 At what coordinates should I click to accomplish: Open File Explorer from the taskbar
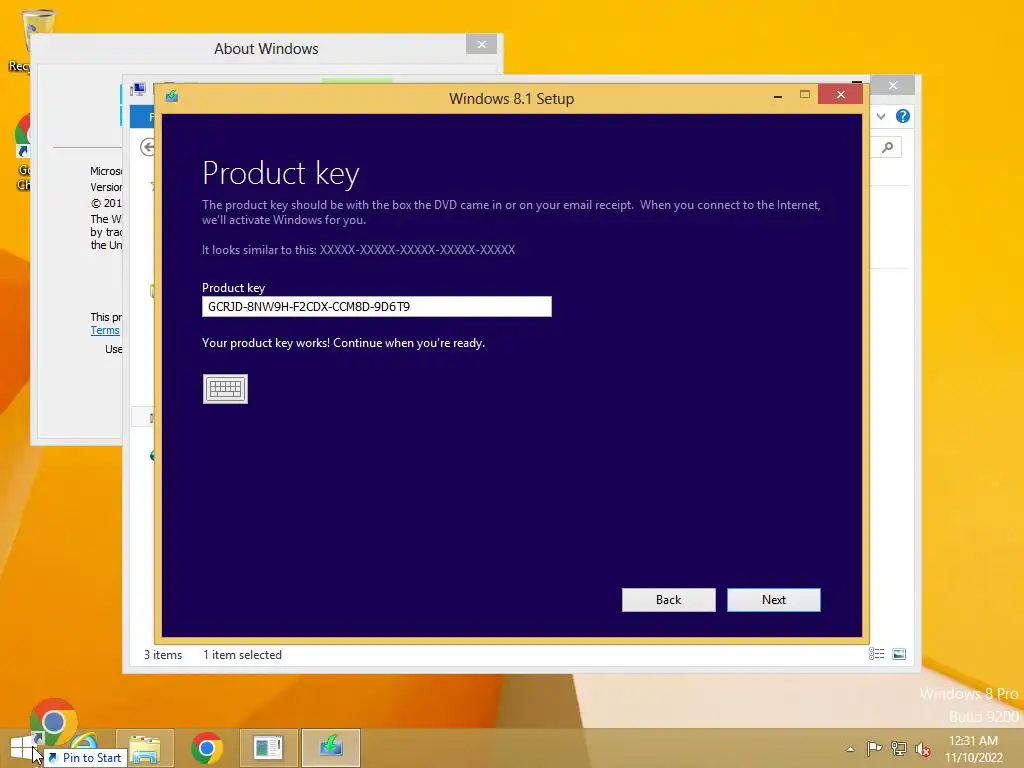(x=145, y=748)
